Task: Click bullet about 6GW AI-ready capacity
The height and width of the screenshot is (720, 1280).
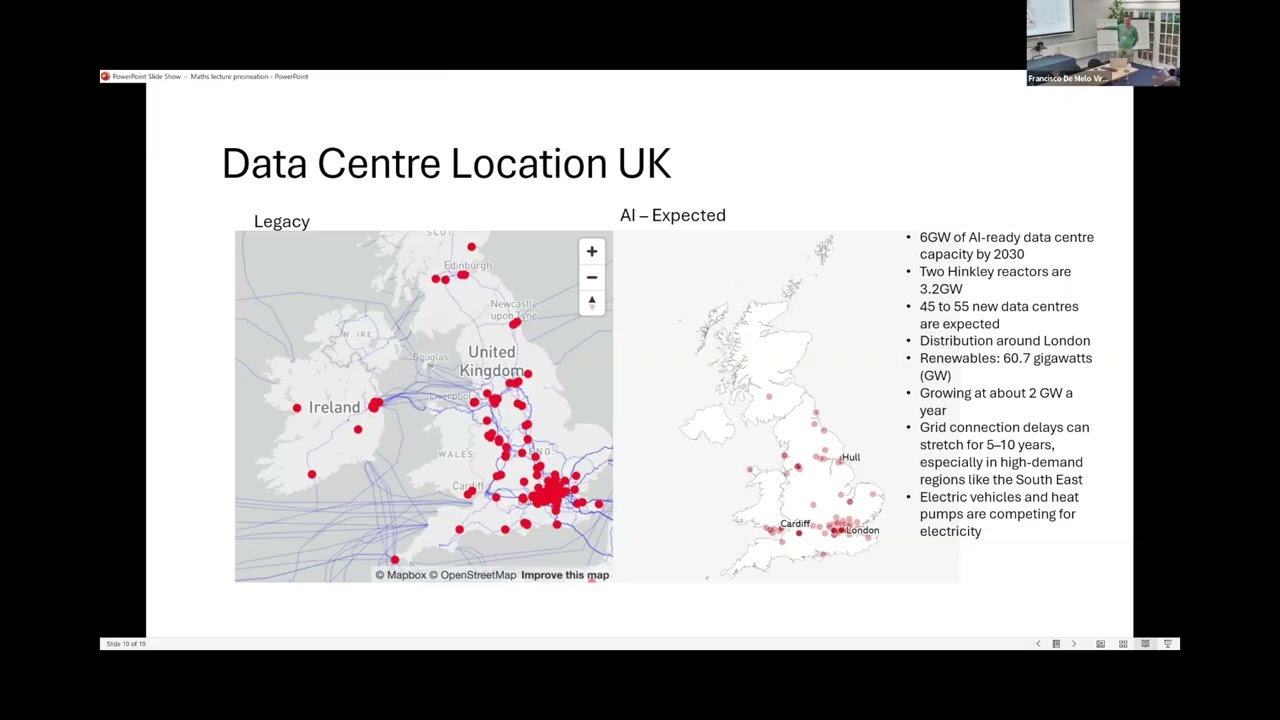Action: pyautogui.click(x=1006, y=246)
